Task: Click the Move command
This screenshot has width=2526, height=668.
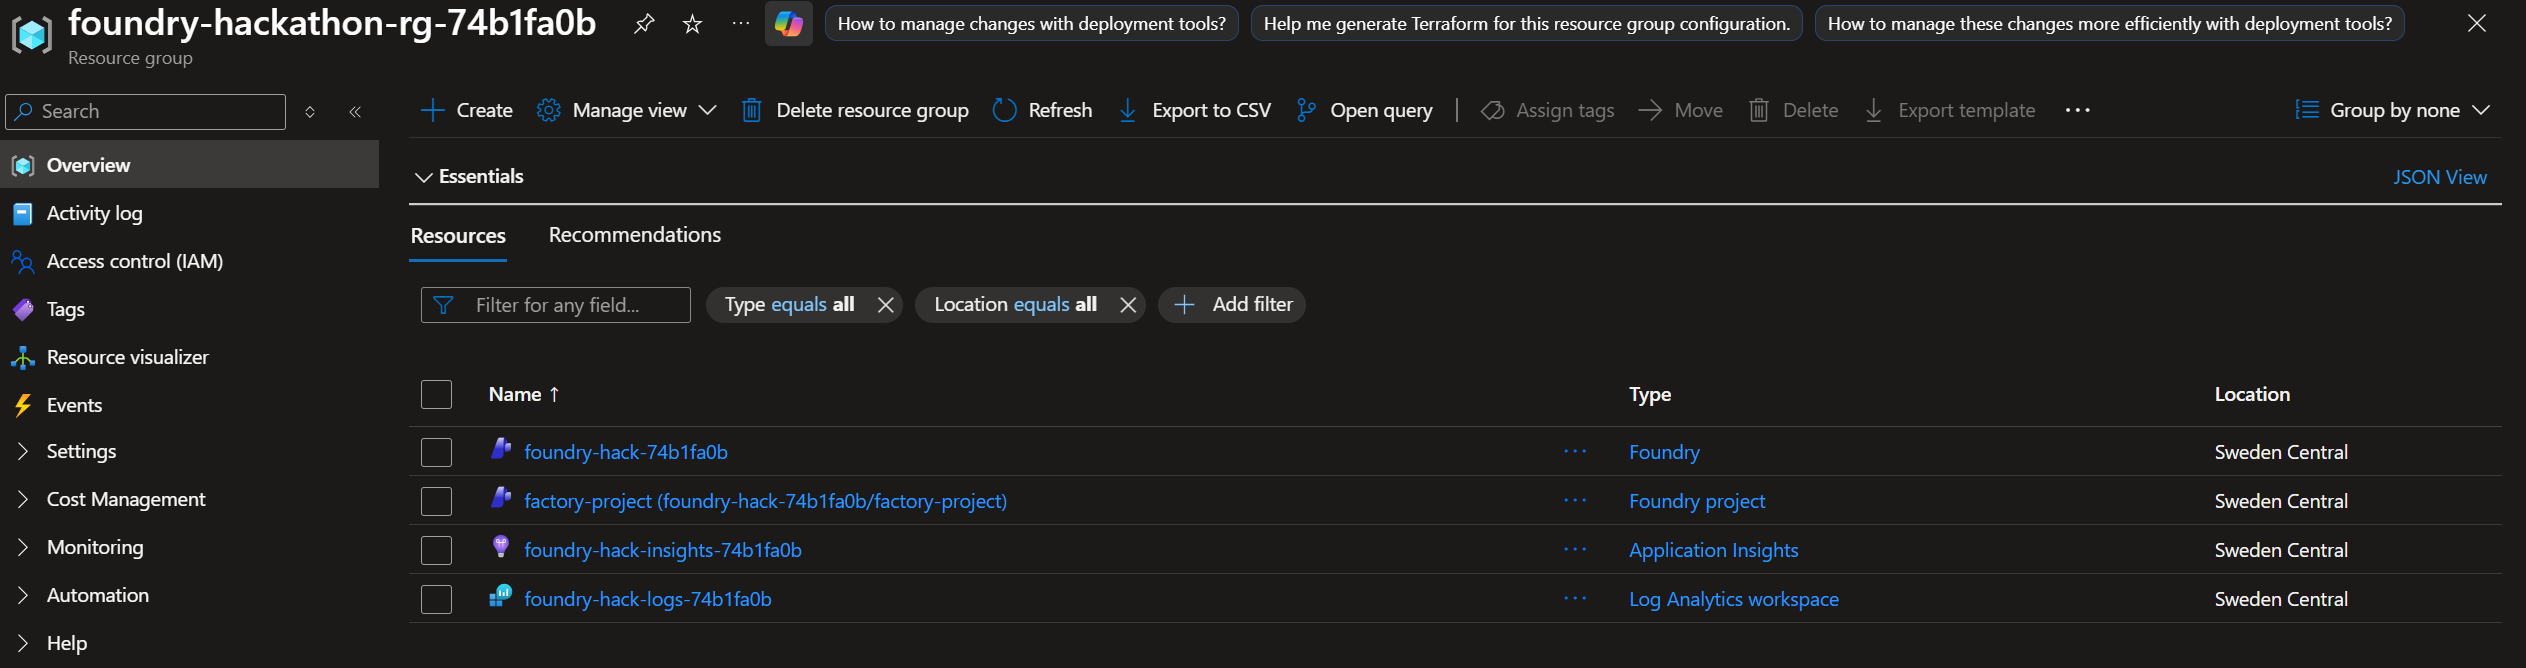Action: coord(1681,110)
